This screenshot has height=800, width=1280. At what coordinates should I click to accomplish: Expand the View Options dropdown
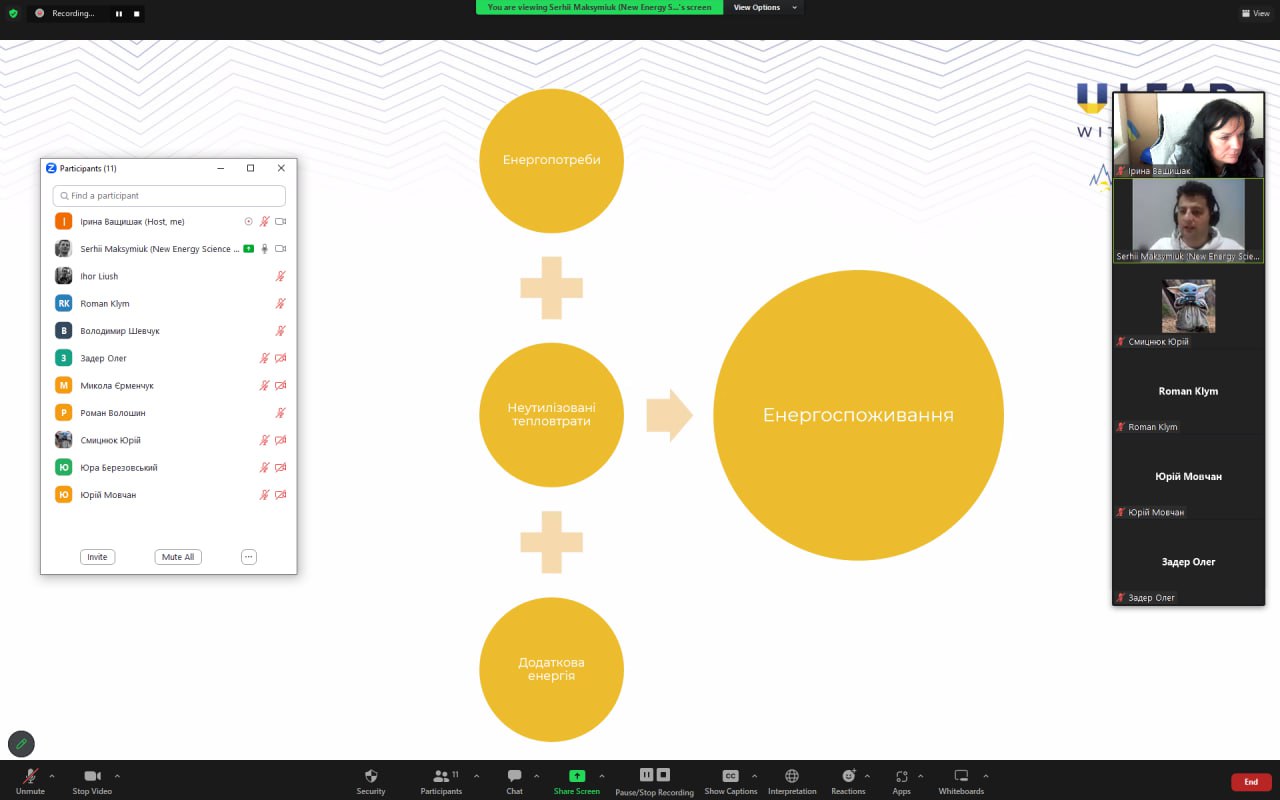[765, 7]
